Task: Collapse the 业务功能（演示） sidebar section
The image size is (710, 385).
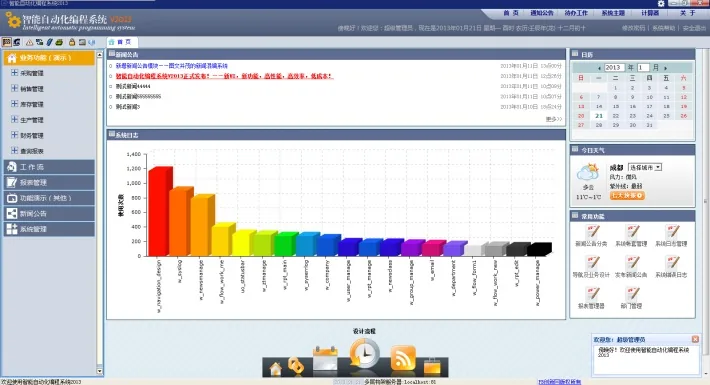Action: (49, 58)
